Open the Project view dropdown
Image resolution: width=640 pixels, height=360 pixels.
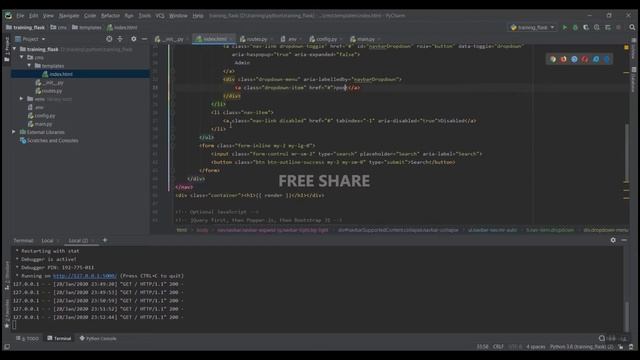pos(30,39)
